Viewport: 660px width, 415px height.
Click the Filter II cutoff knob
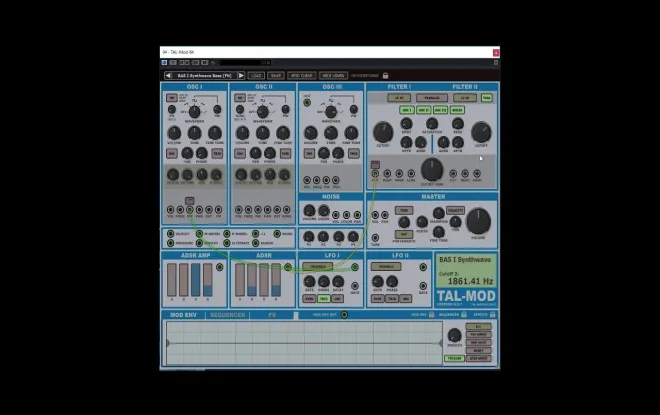pos(481,132)
